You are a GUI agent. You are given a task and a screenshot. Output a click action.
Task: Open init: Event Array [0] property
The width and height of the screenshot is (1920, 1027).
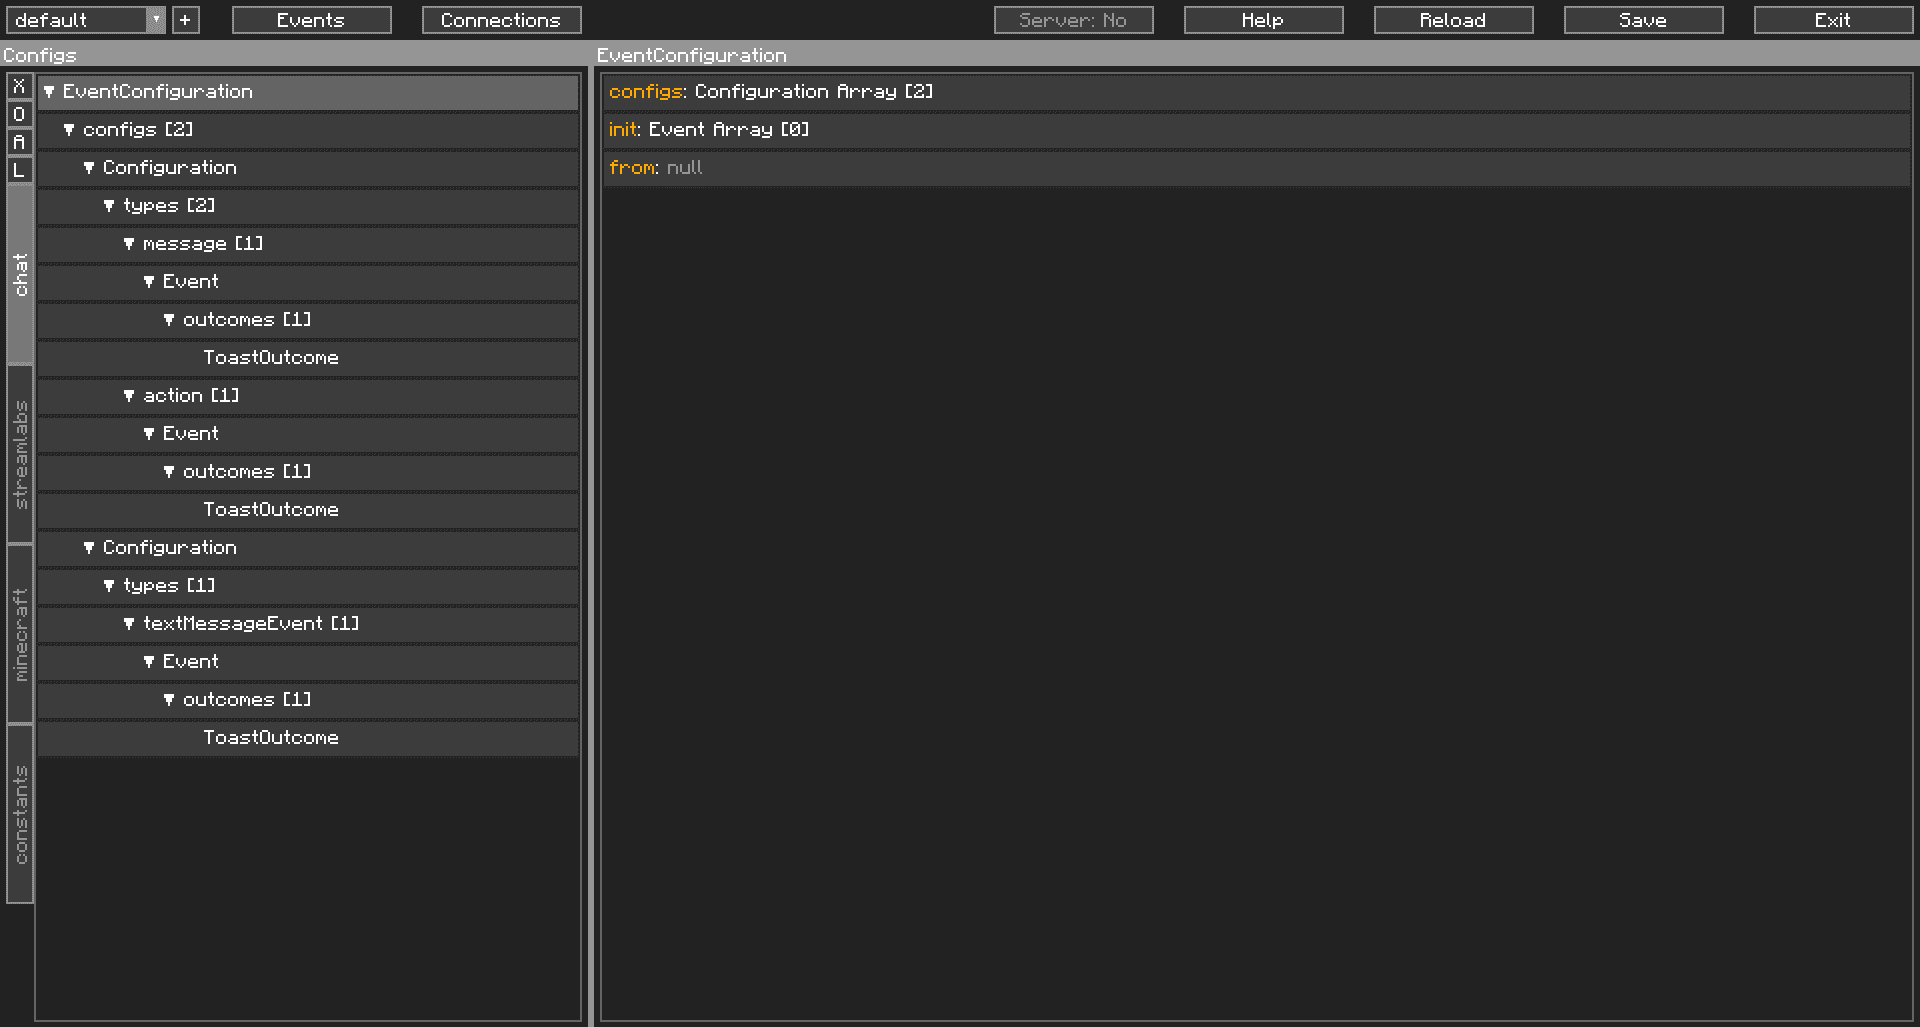[x=1257, y=130]
